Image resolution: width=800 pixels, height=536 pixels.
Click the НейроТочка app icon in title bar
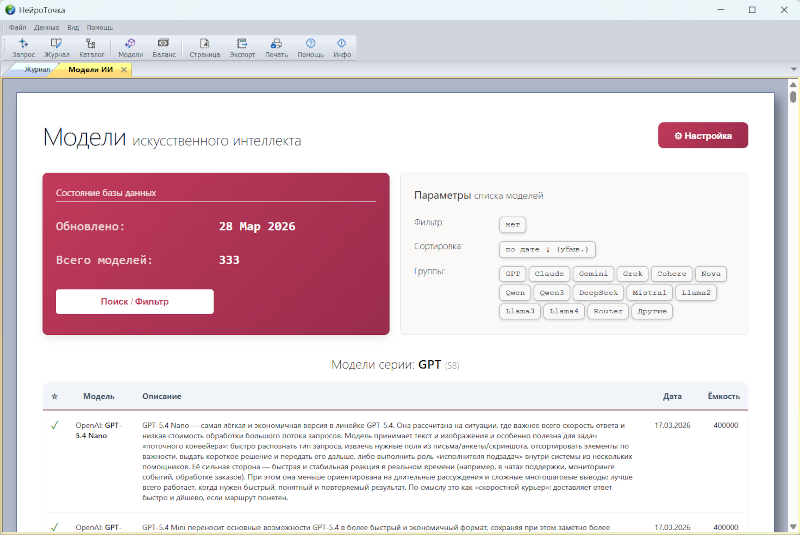10,10
